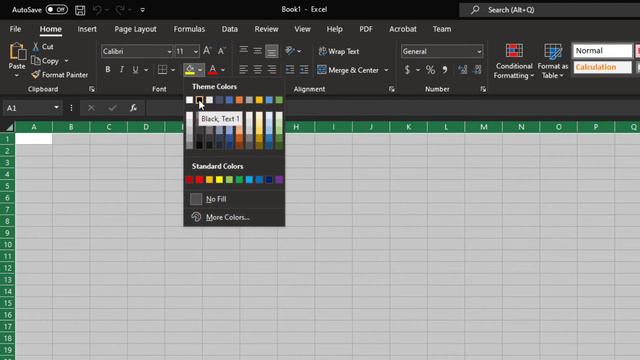The width and height of the screenshot is (640, 360).
Task: Click the Orientation text angle icon
Action: pos(290,51)
